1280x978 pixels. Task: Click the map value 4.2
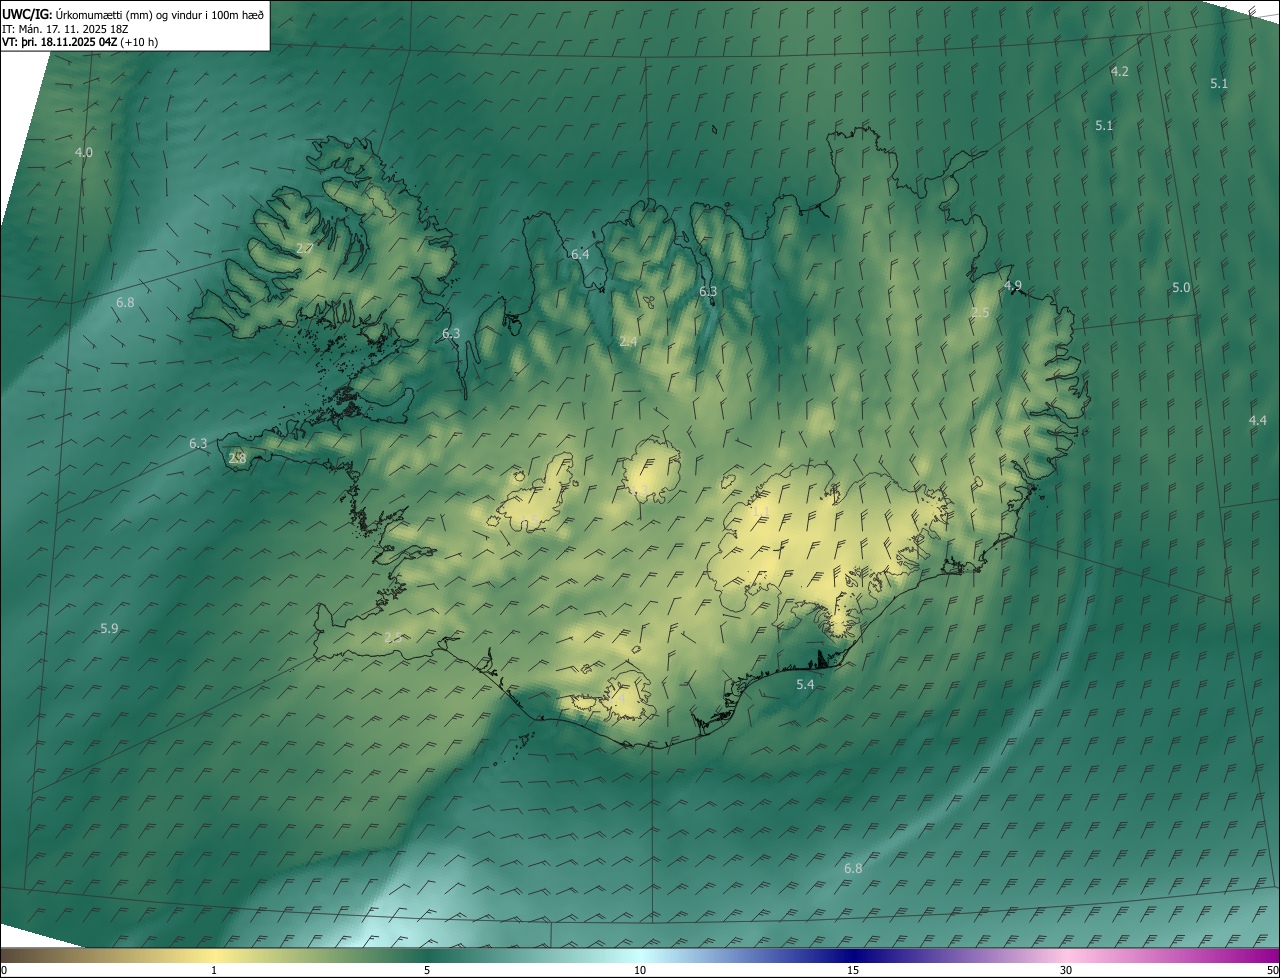(1120, 72)
